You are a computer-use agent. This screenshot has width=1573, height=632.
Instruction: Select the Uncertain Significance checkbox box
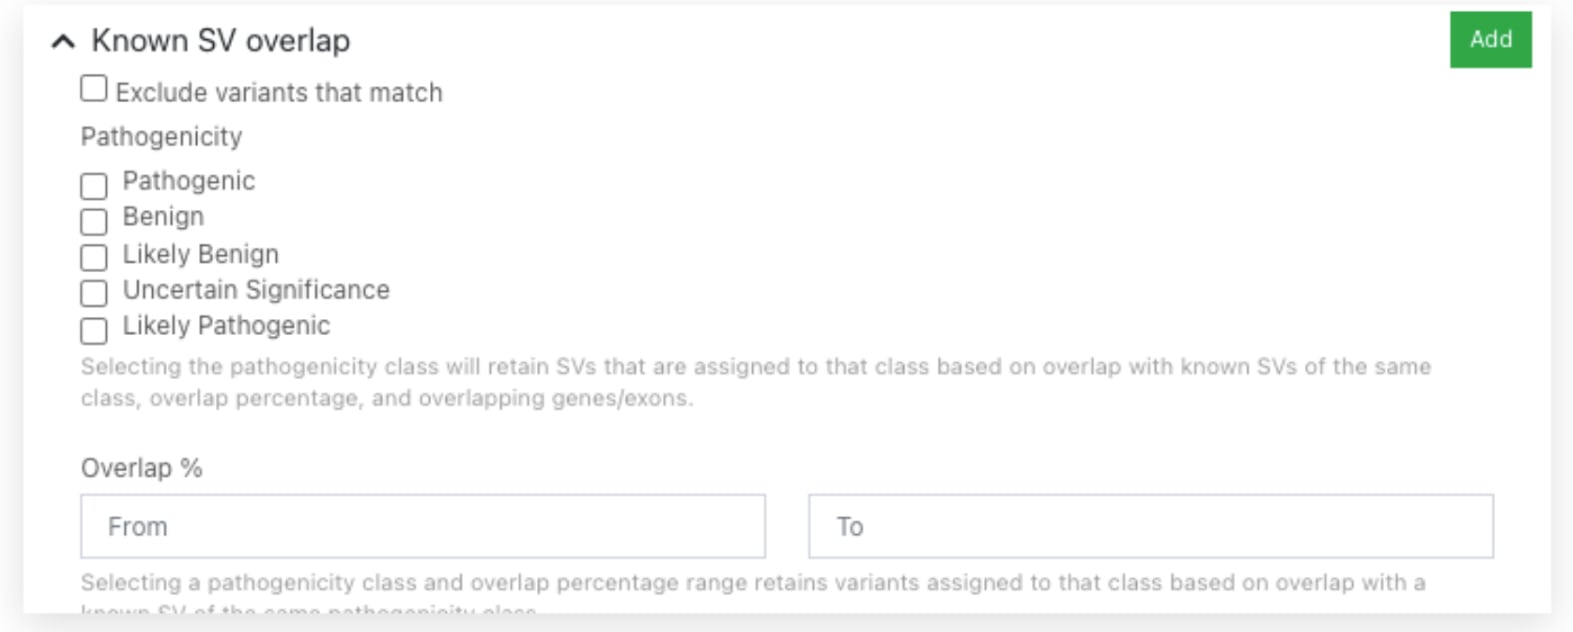coord(94,293)
